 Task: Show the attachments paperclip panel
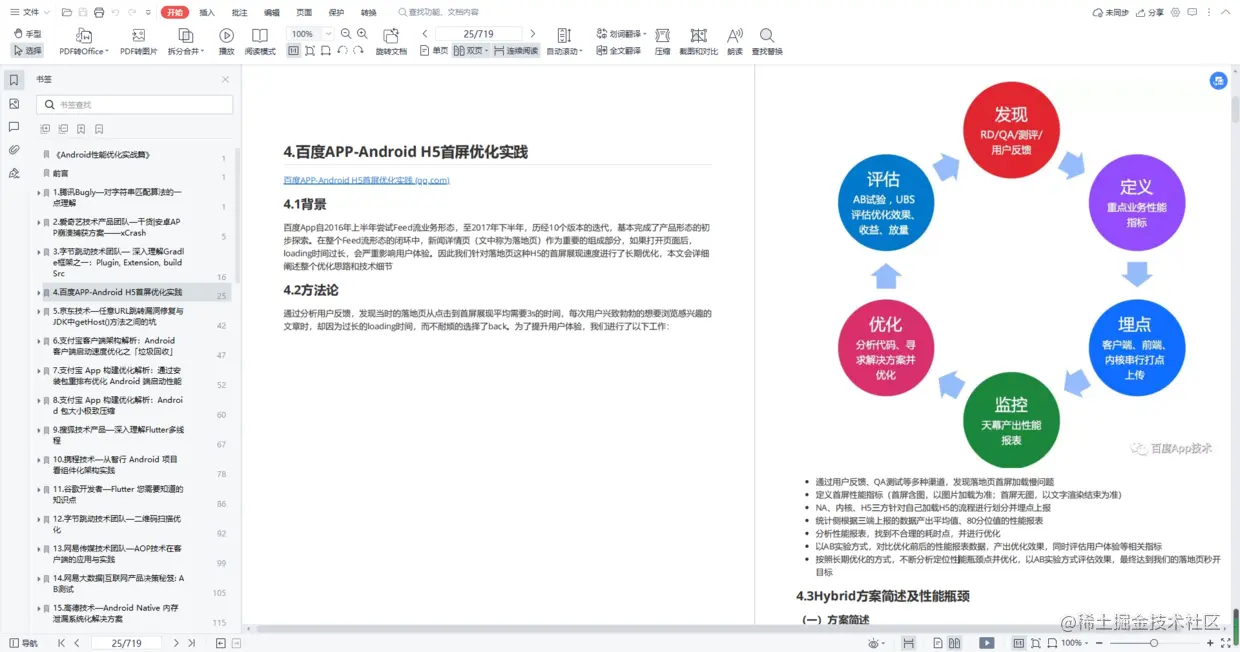(14, 150)
